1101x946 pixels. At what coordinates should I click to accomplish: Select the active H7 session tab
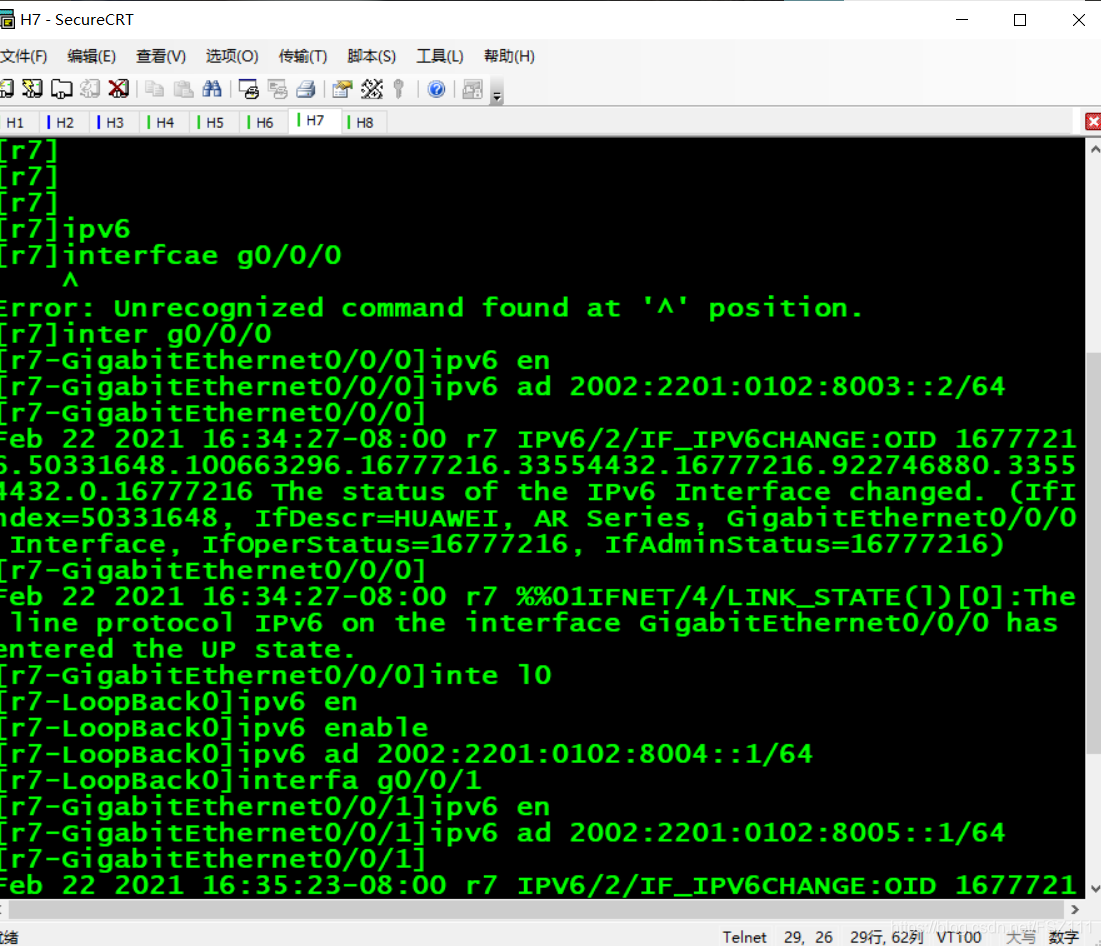pos(315,121)
